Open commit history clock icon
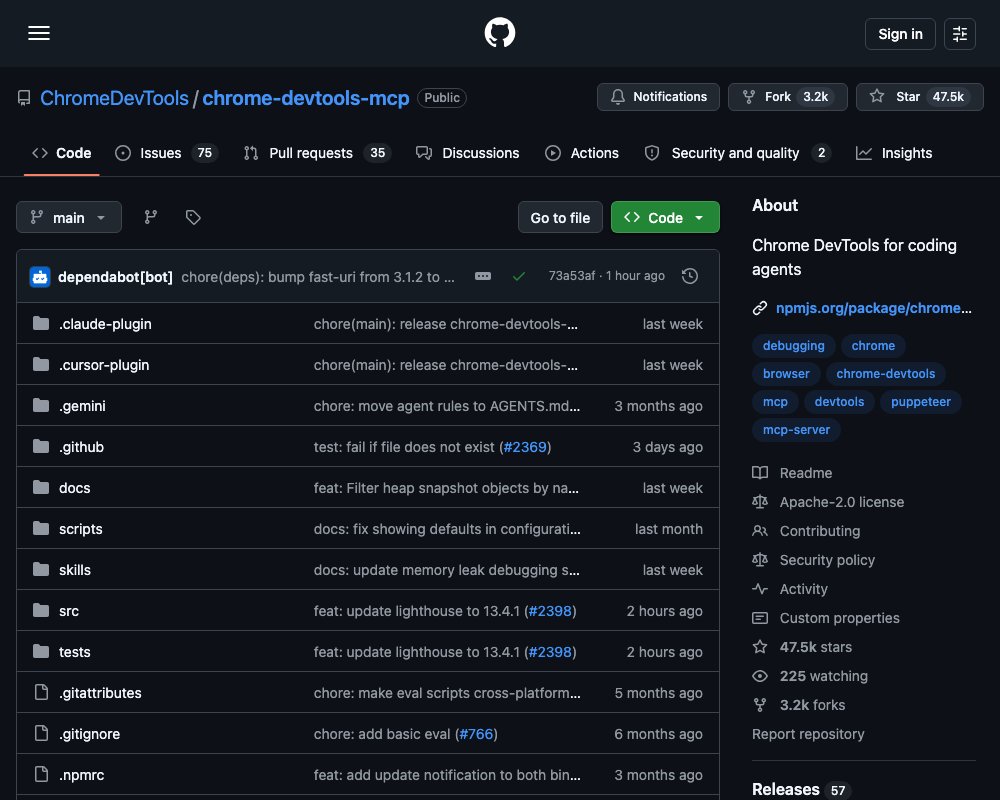The width and height of the screenshot is (1000, 800). click(x=689, y=276)
